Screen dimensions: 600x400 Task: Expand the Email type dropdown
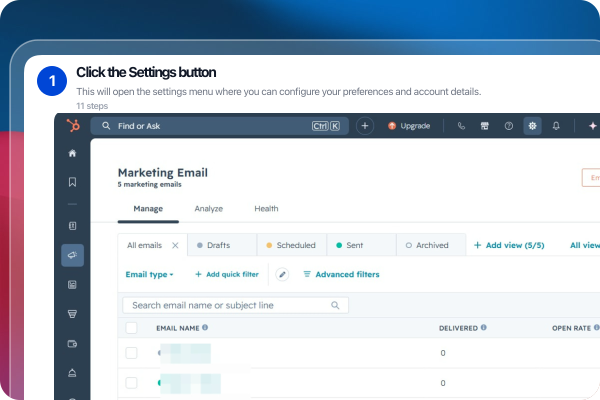[x=150, y=274]
